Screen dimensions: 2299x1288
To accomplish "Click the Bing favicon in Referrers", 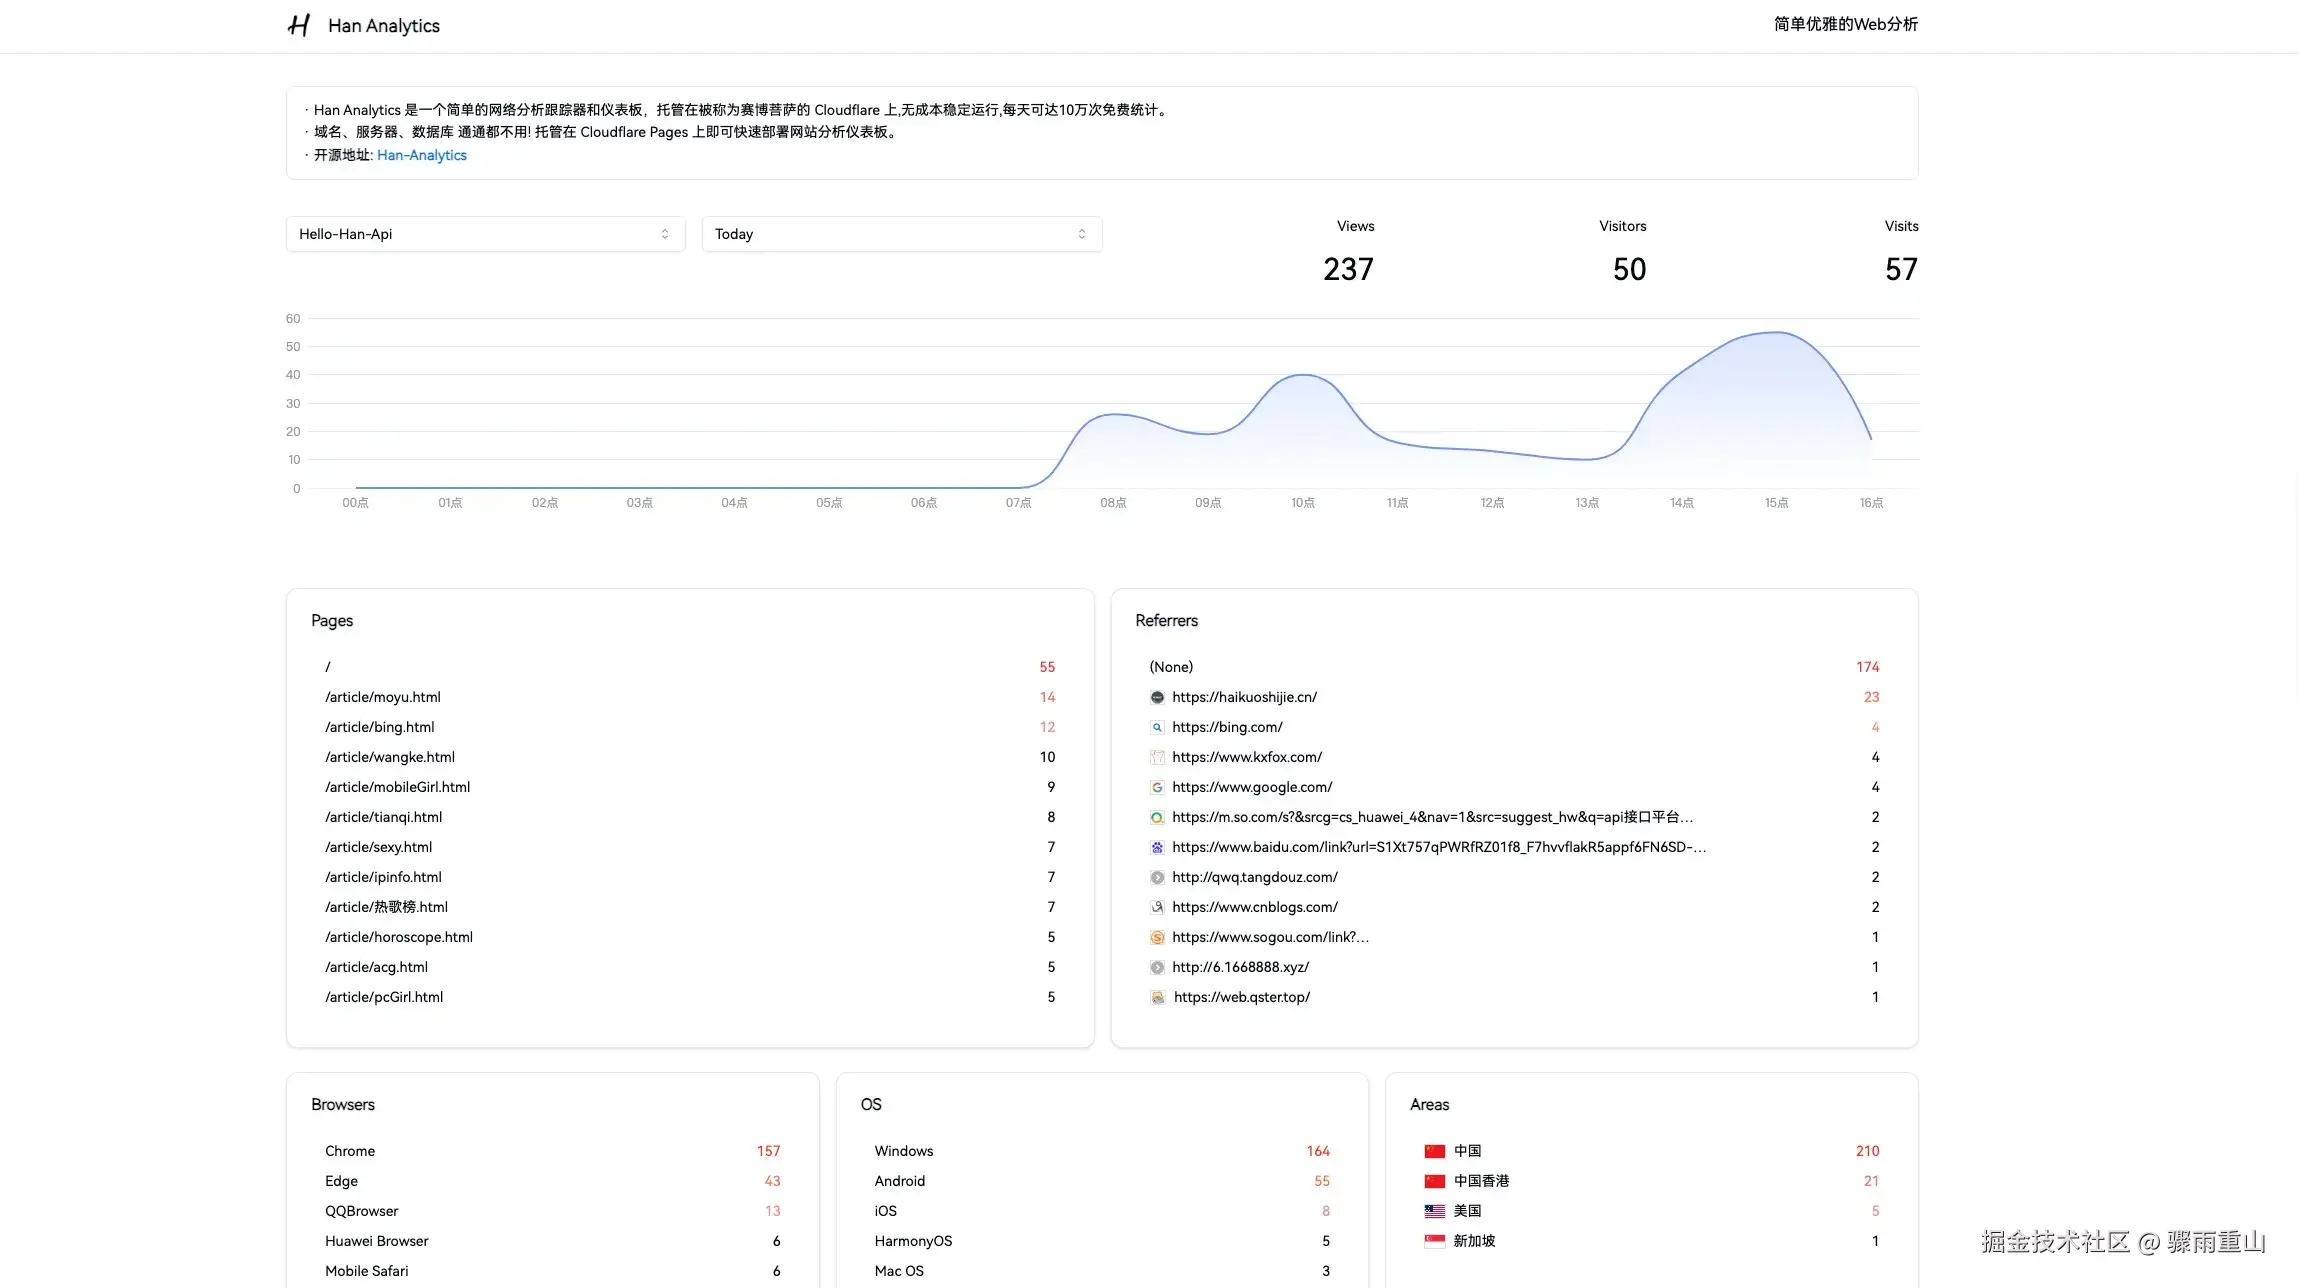I will pos(1157,727).
